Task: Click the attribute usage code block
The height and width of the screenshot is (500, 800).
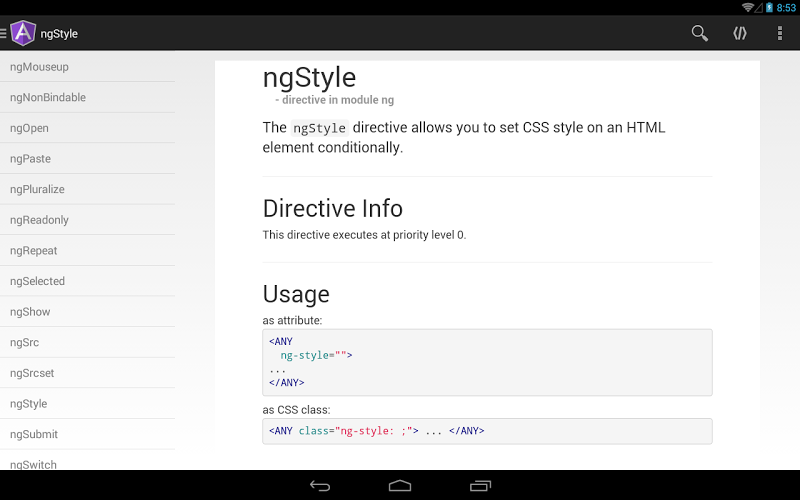Action: click(x=487, y=362)
